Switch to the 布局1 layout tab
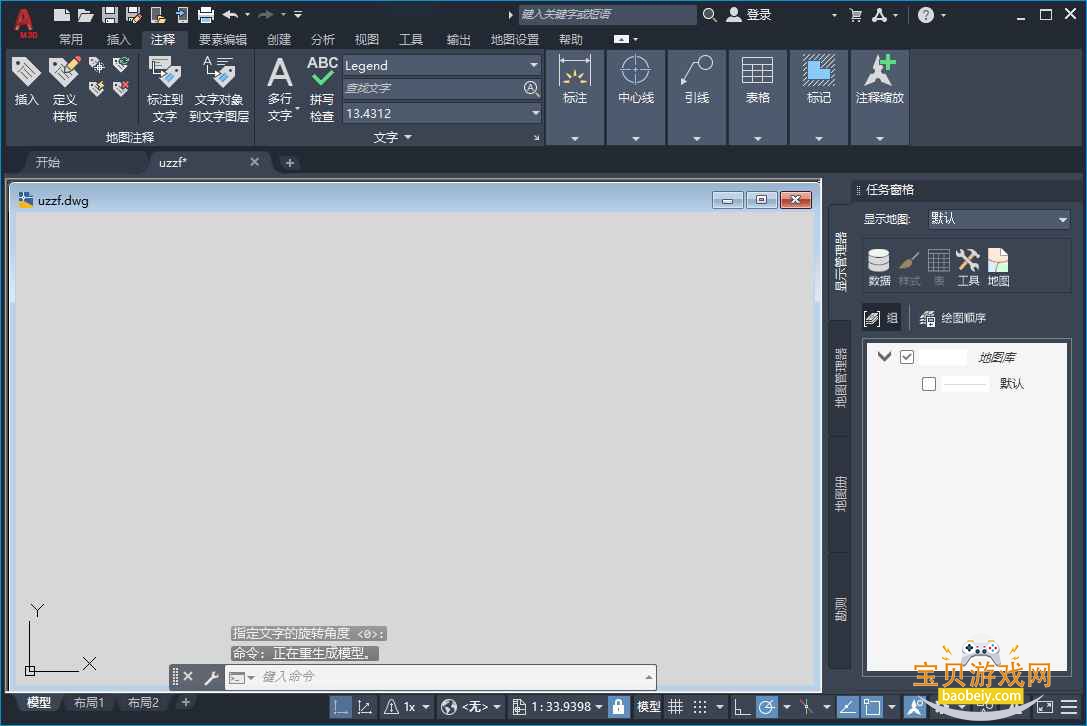Image resolution: width=1087 pixels, height=726 pixels. tap(89, 702)
